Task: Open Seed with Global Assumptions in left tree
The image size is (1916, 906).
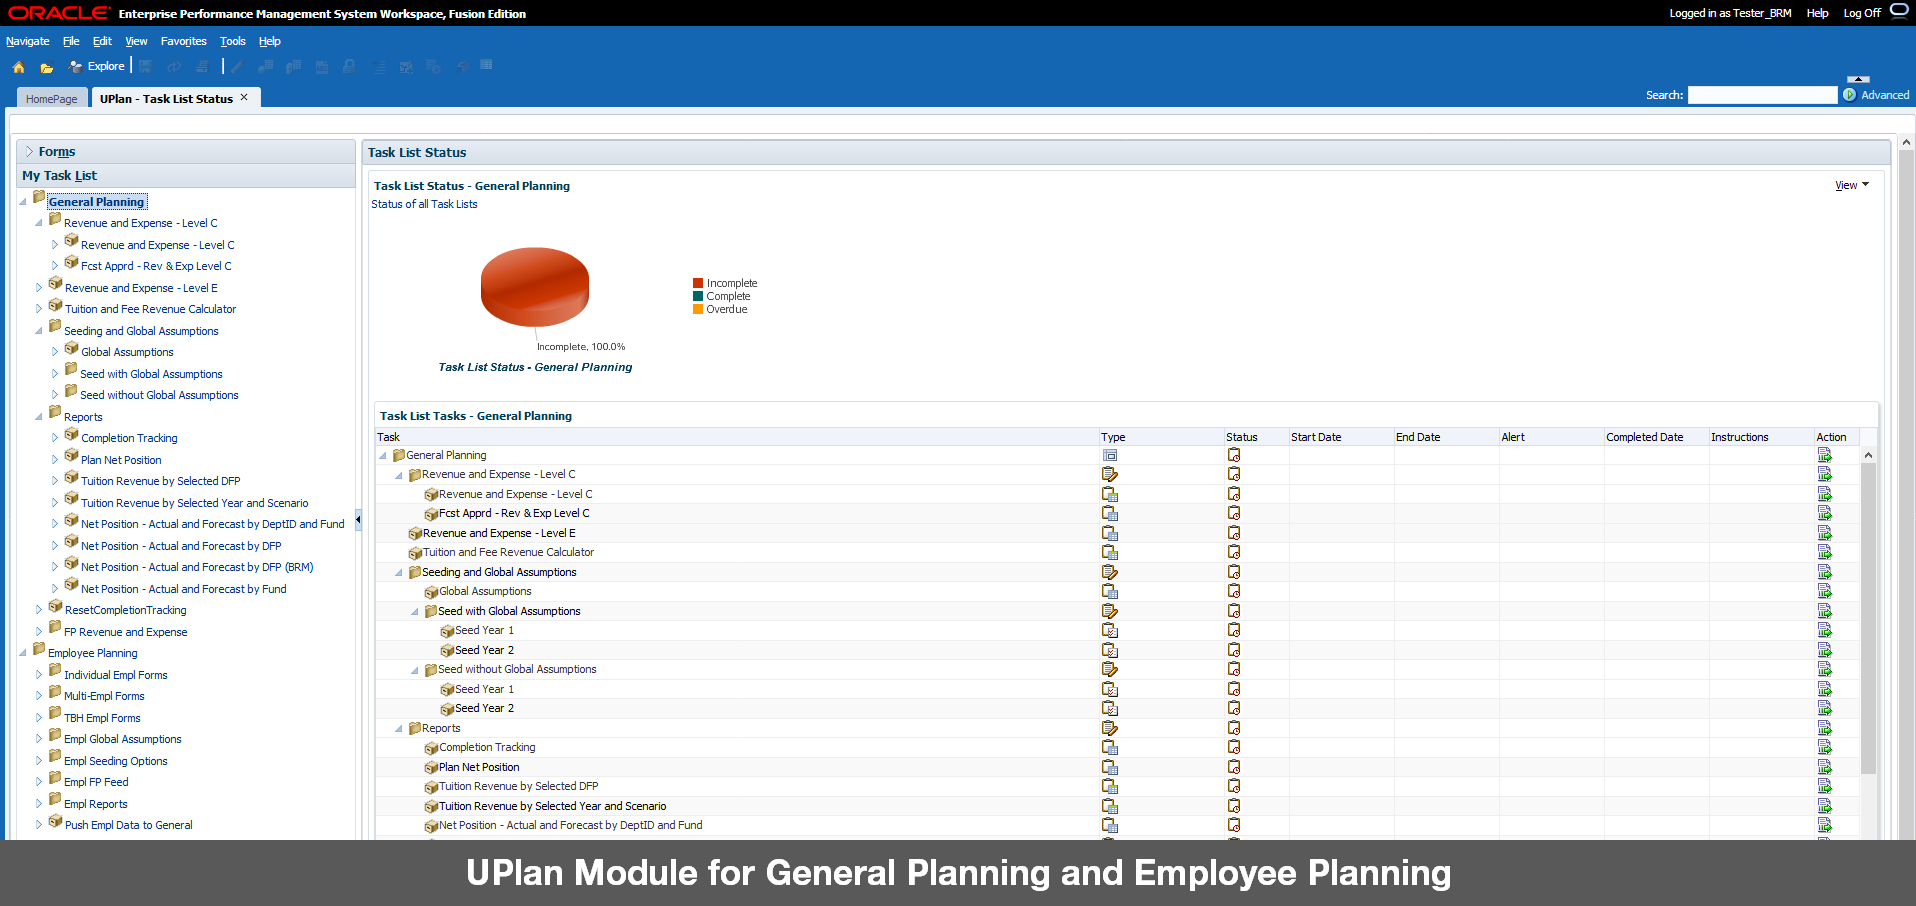Action: [x=151, y=374]
